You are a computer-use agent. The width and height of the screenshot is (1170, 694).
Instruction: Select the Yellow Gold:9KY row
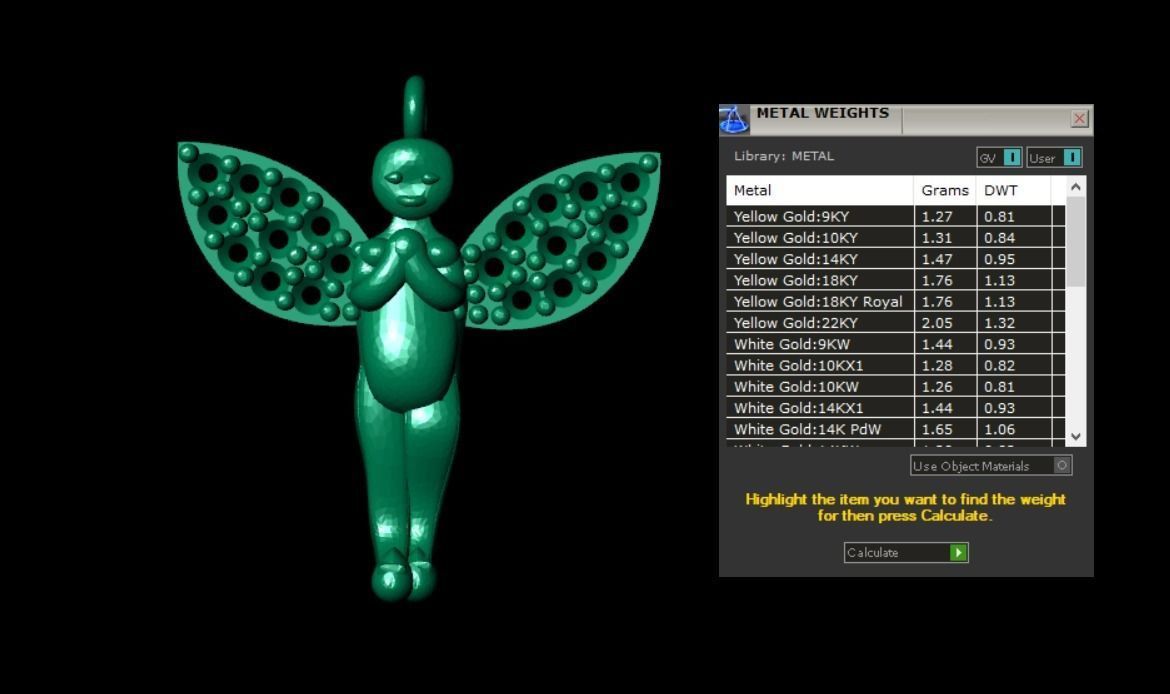[895, 216]
